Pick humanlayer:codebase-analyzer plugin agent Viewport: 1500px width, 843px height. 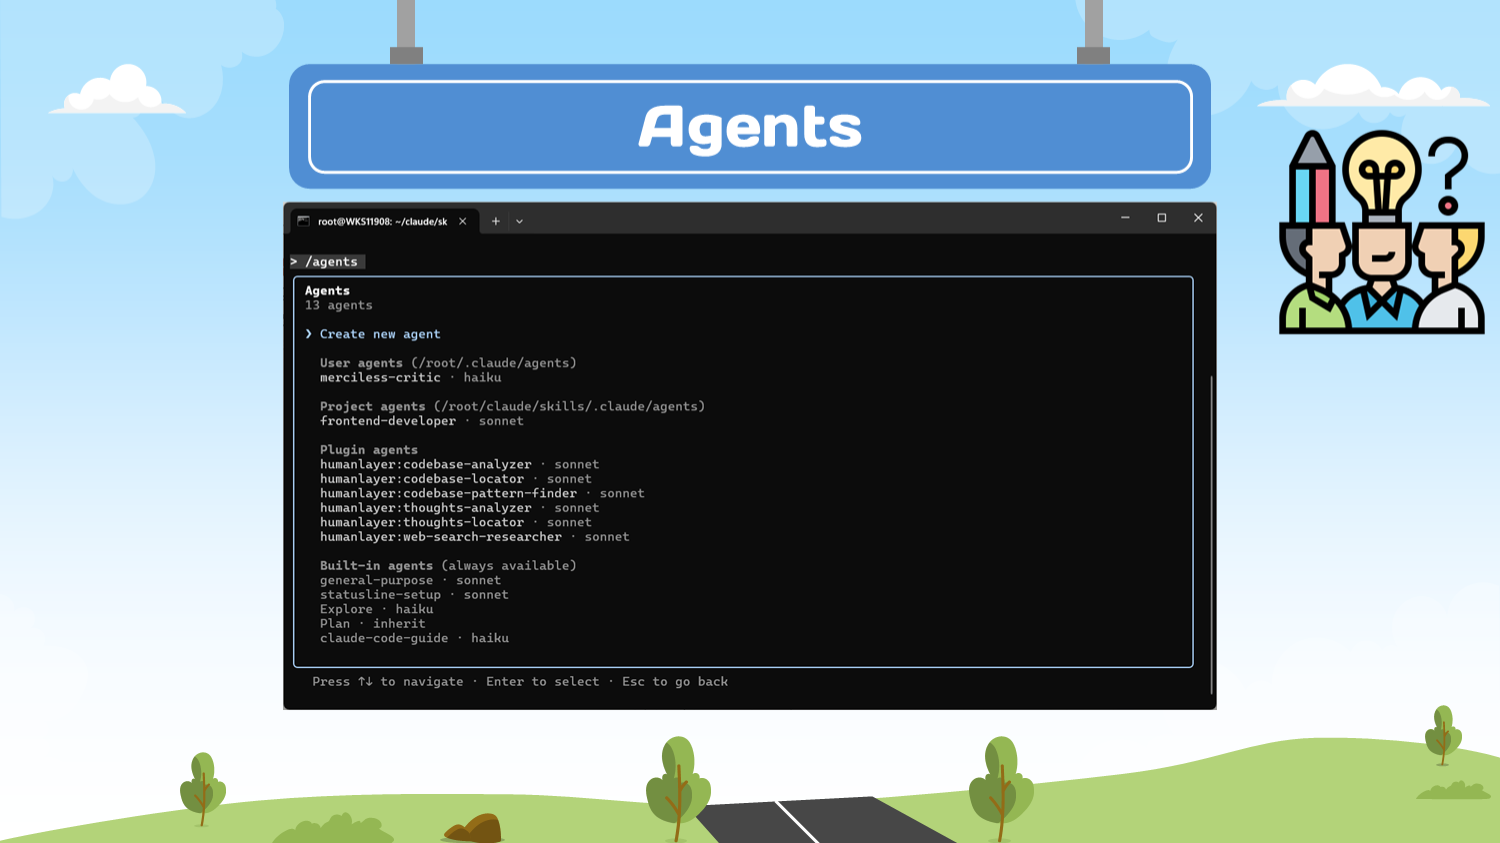426,464
